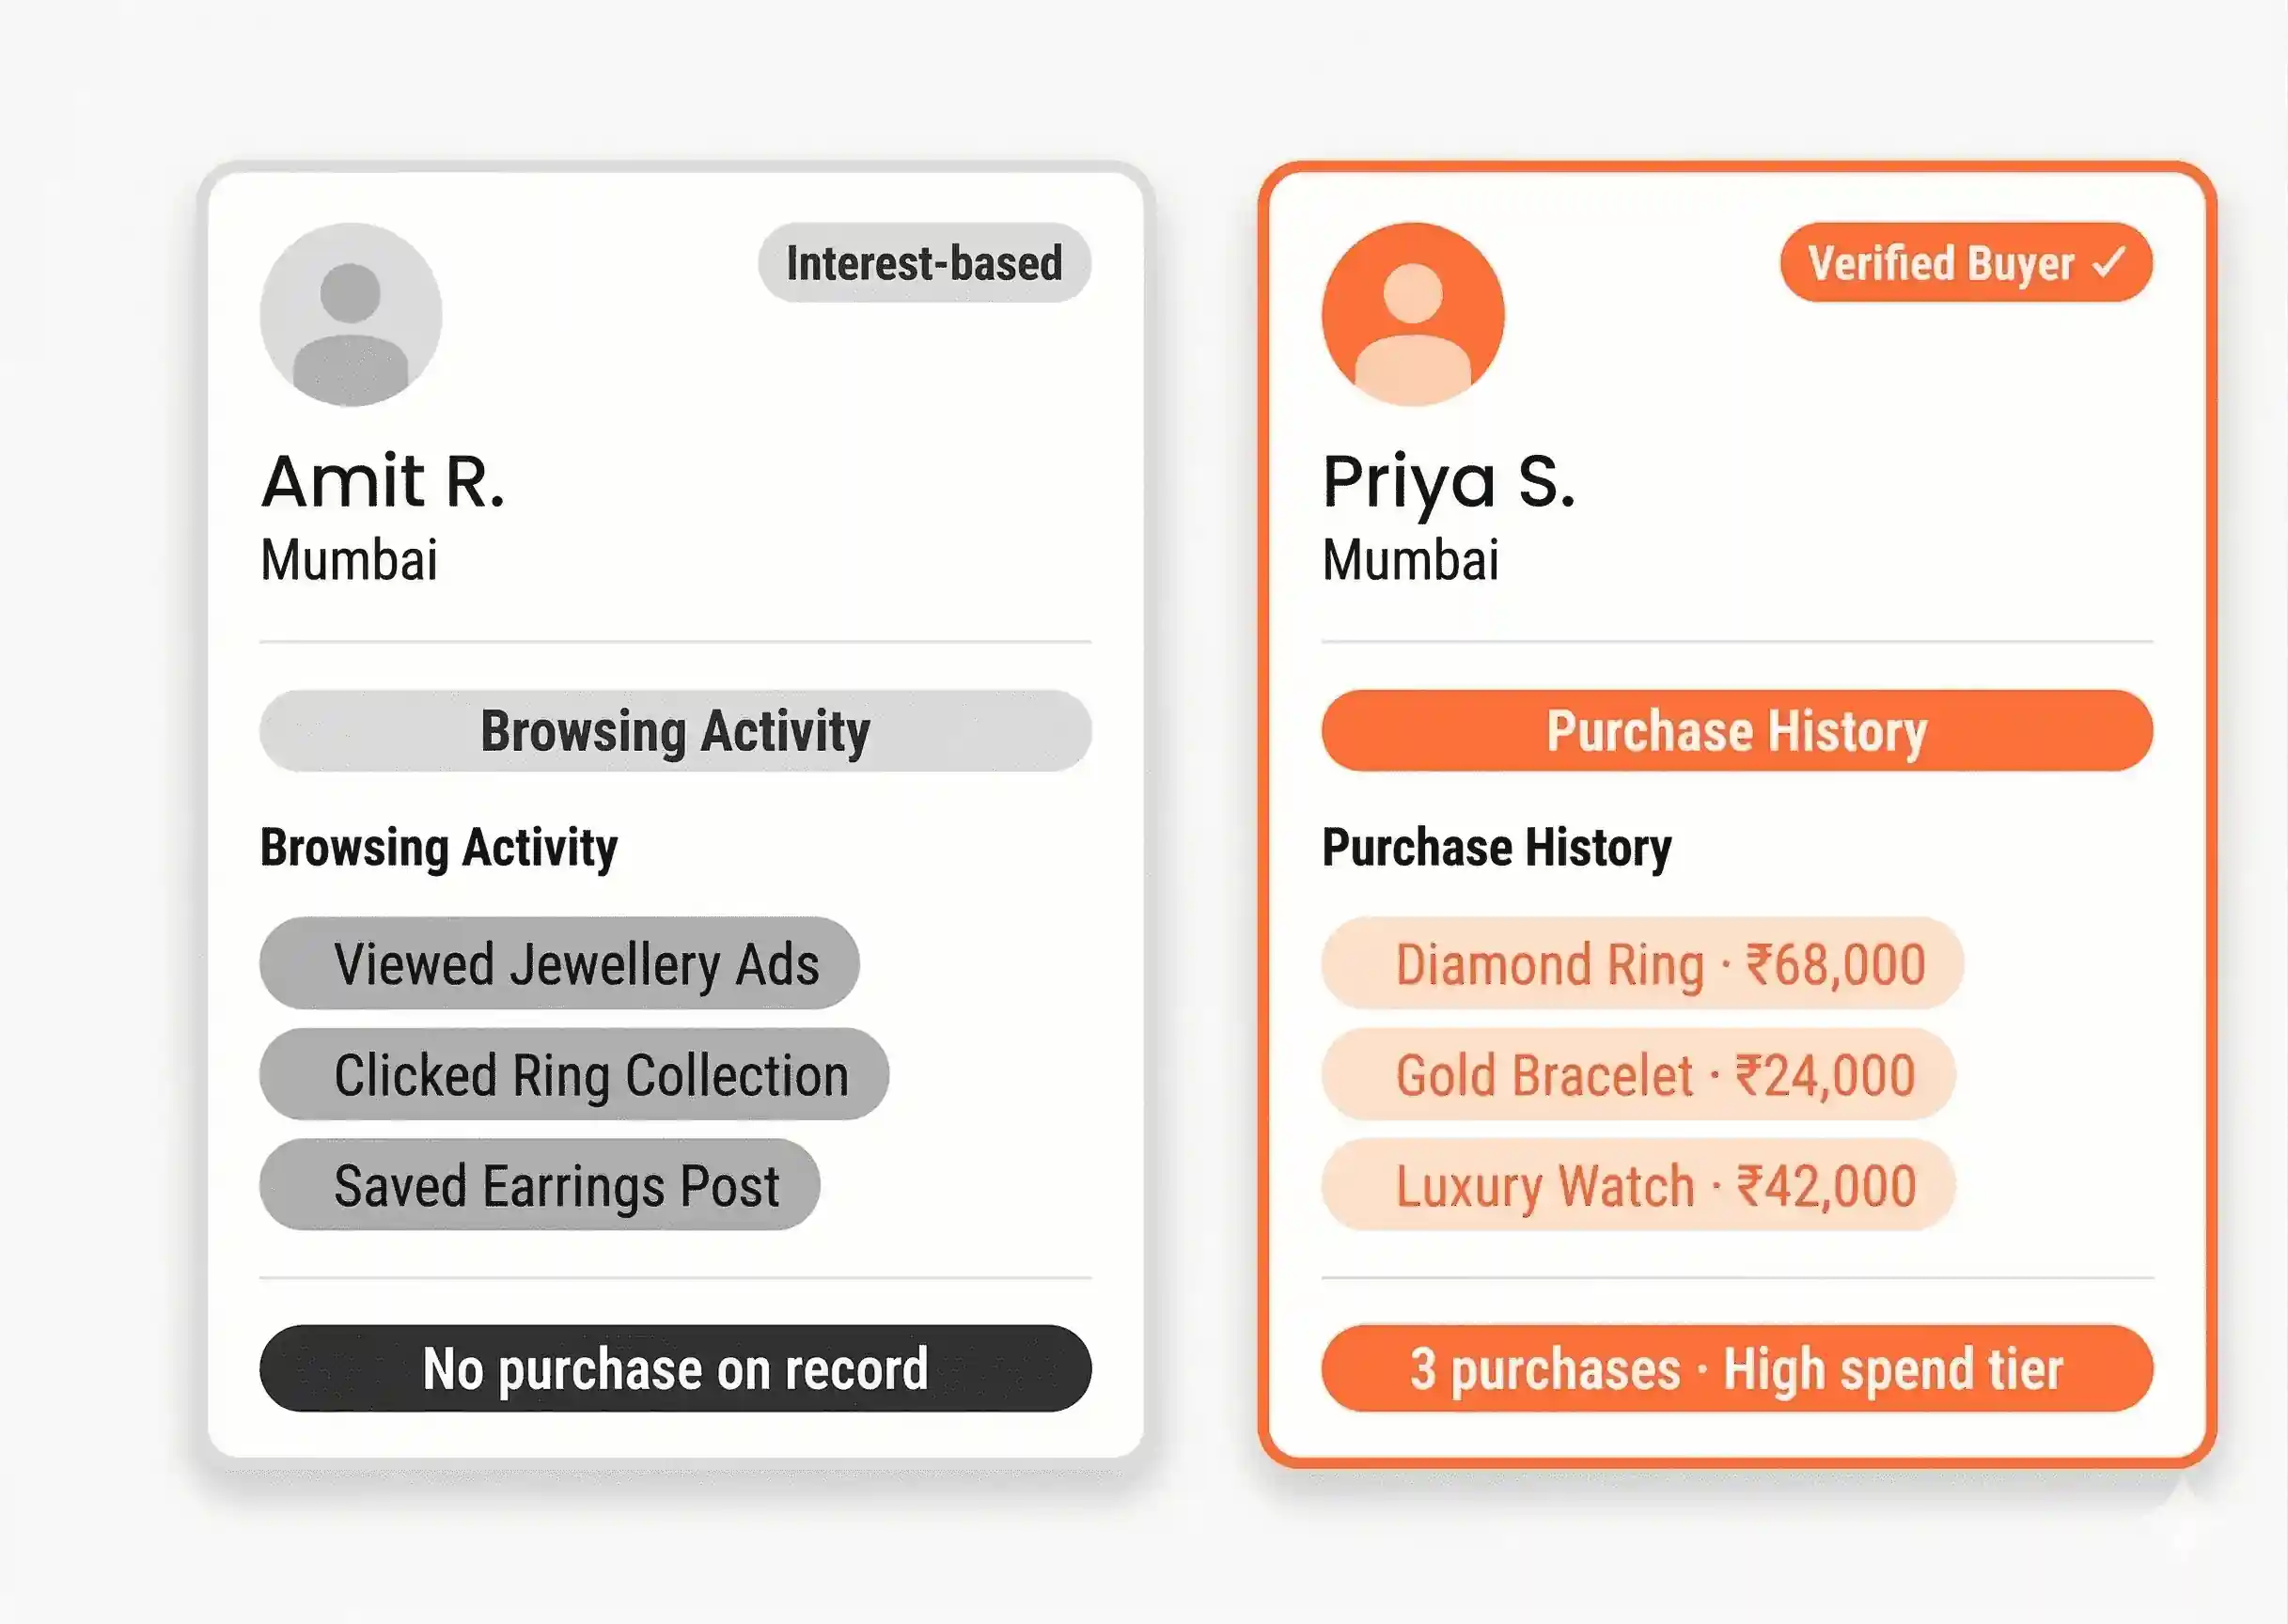Click Amit R.'s gray avatar icon
2288x1624 pixels.
[x=350, y=315]
